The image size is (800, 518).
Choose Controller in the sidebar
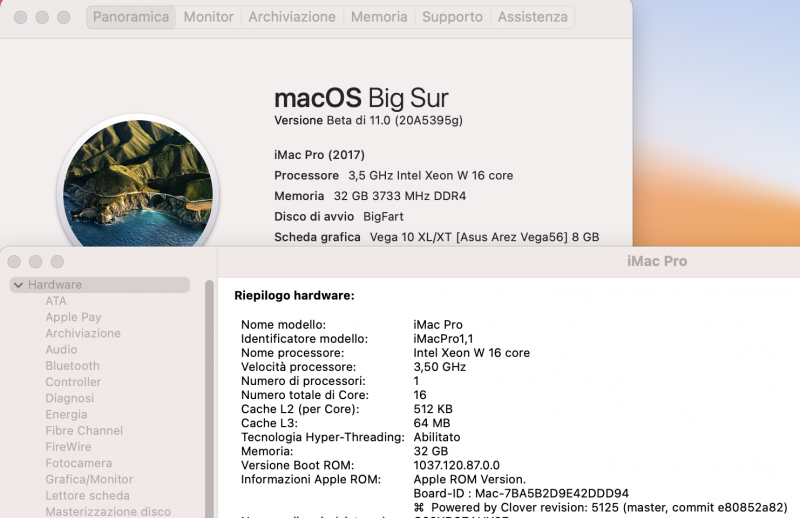click(73, 382)
